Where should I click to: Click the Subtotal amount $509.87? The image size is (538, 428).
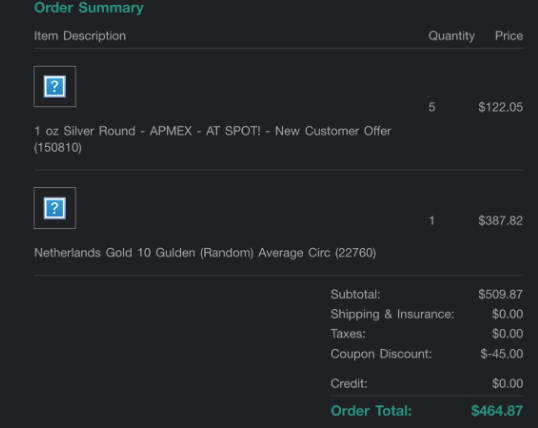[x=501, y=294]
